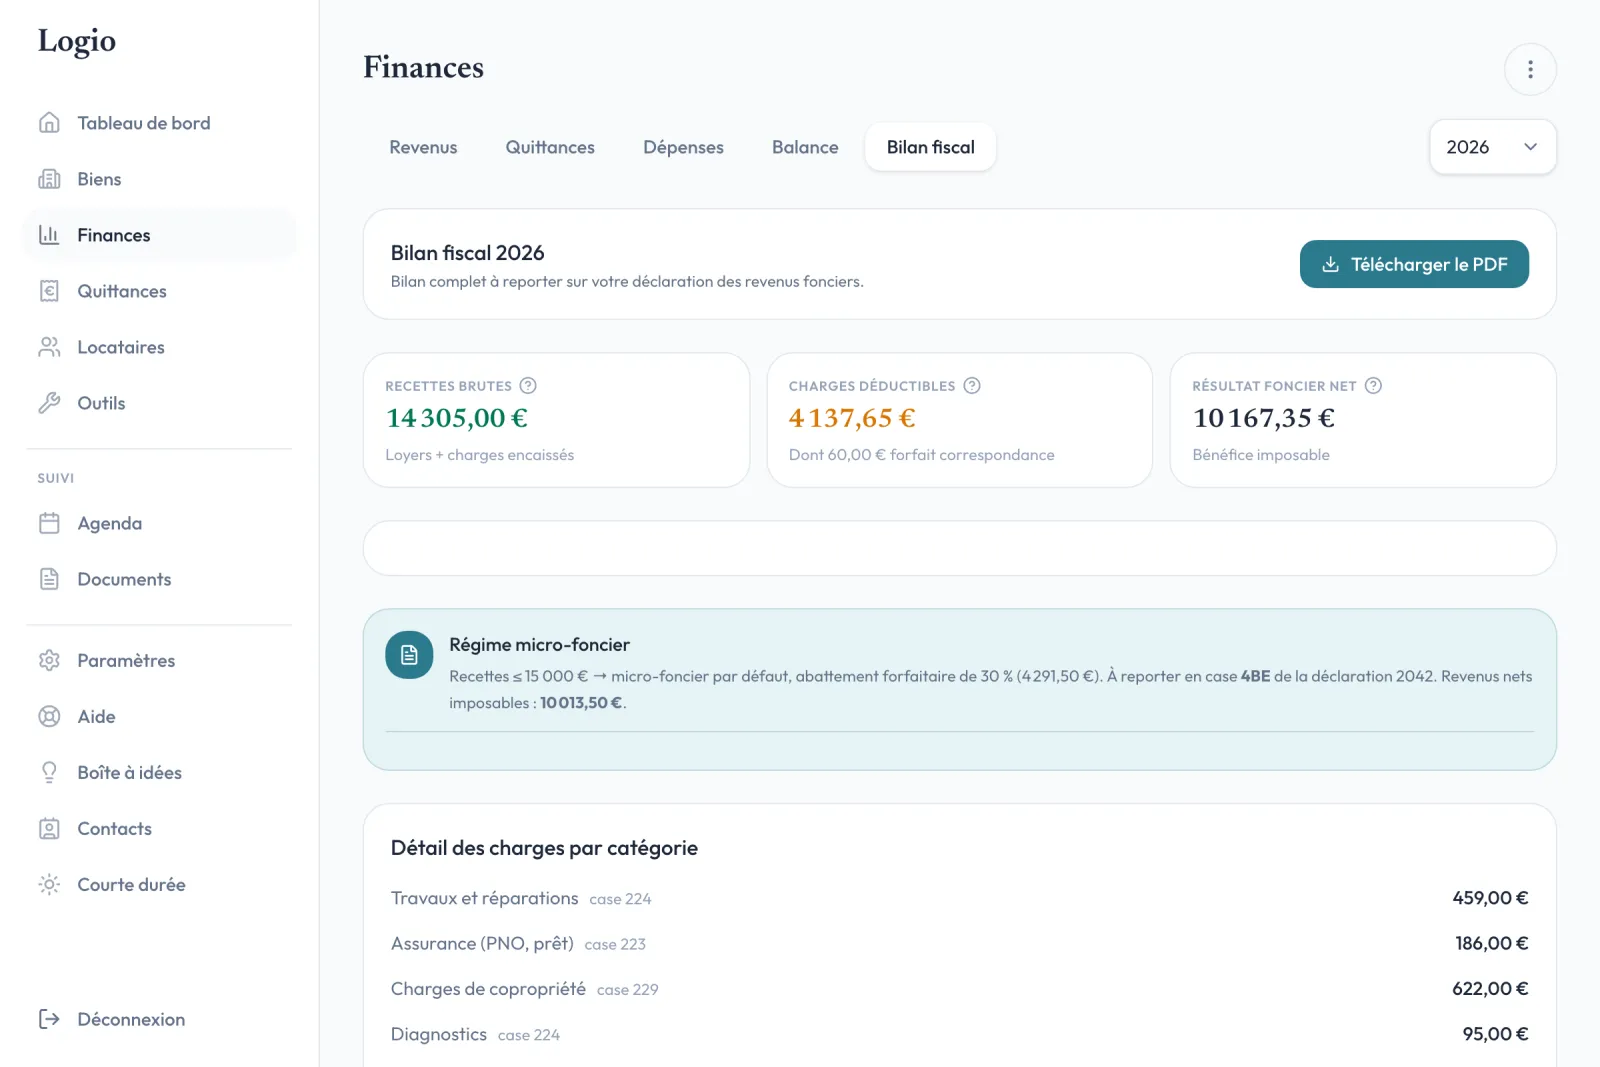1600x1067 pixels.
Task: Click the Boîte à idées lightbulb icon
Action: pos(49,772)
